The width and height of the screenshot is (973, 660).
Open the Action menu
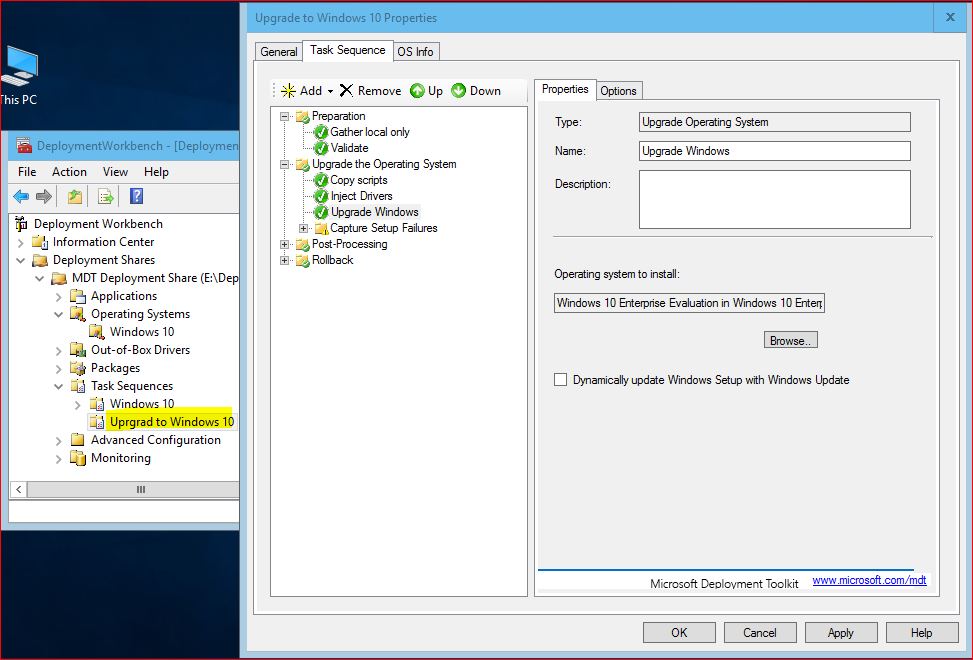coord(69,171)
